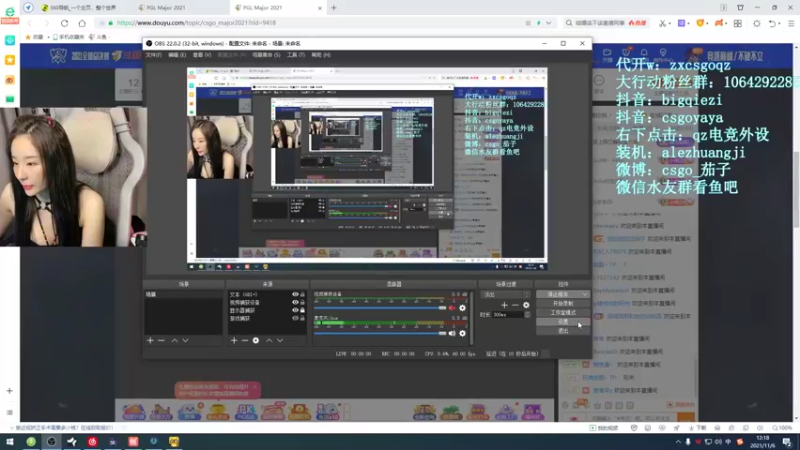Adjust the first mixer channel volume slider
The width and height of the screenshot is (800, 450).
(380, 308)
